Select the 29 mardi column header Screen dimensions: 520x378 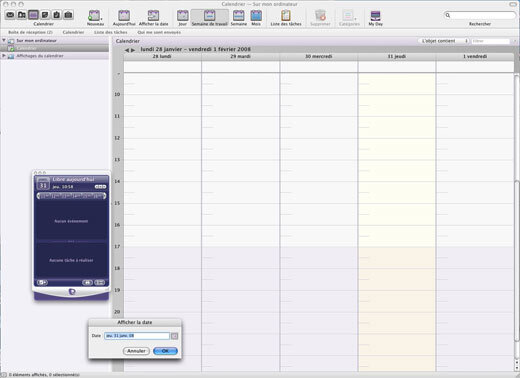point(240,56)
